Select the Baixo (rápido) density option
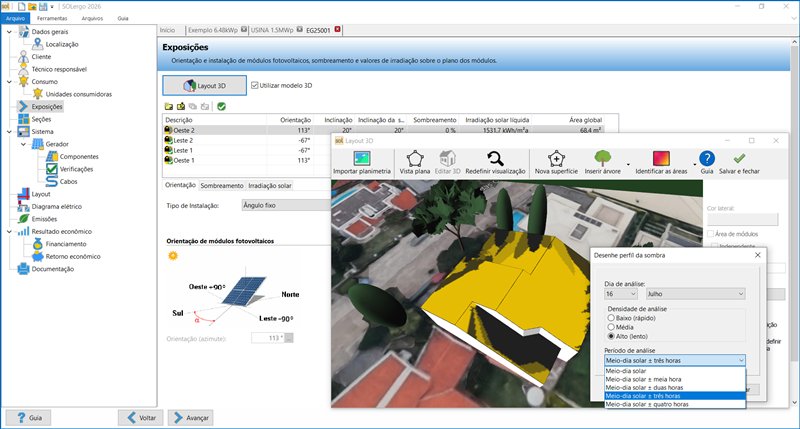Screen dimensions: 800x429 [611, 317]
